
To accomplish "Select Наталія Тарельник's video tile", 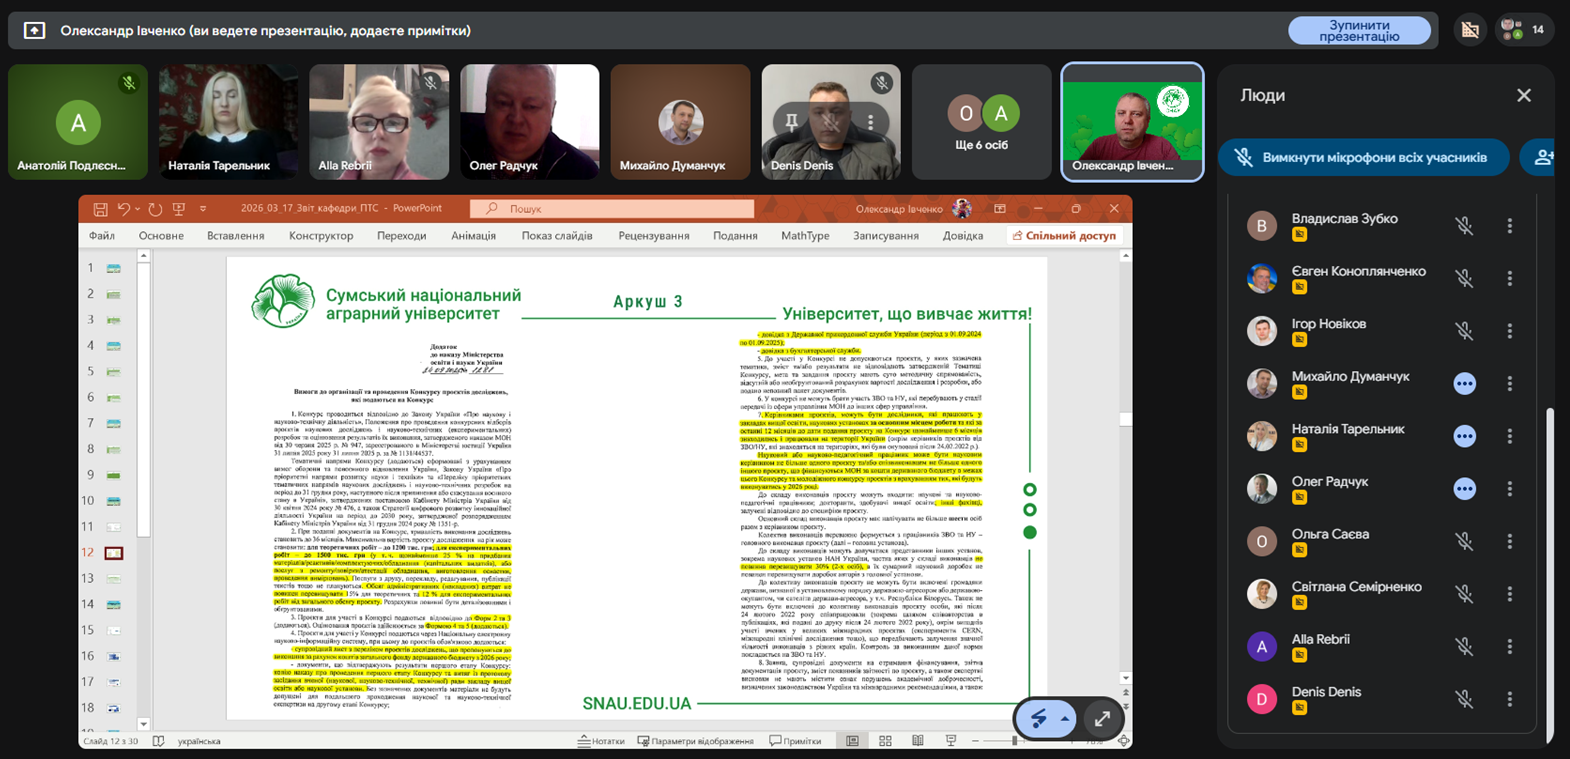I will click(x=228, y=122).
